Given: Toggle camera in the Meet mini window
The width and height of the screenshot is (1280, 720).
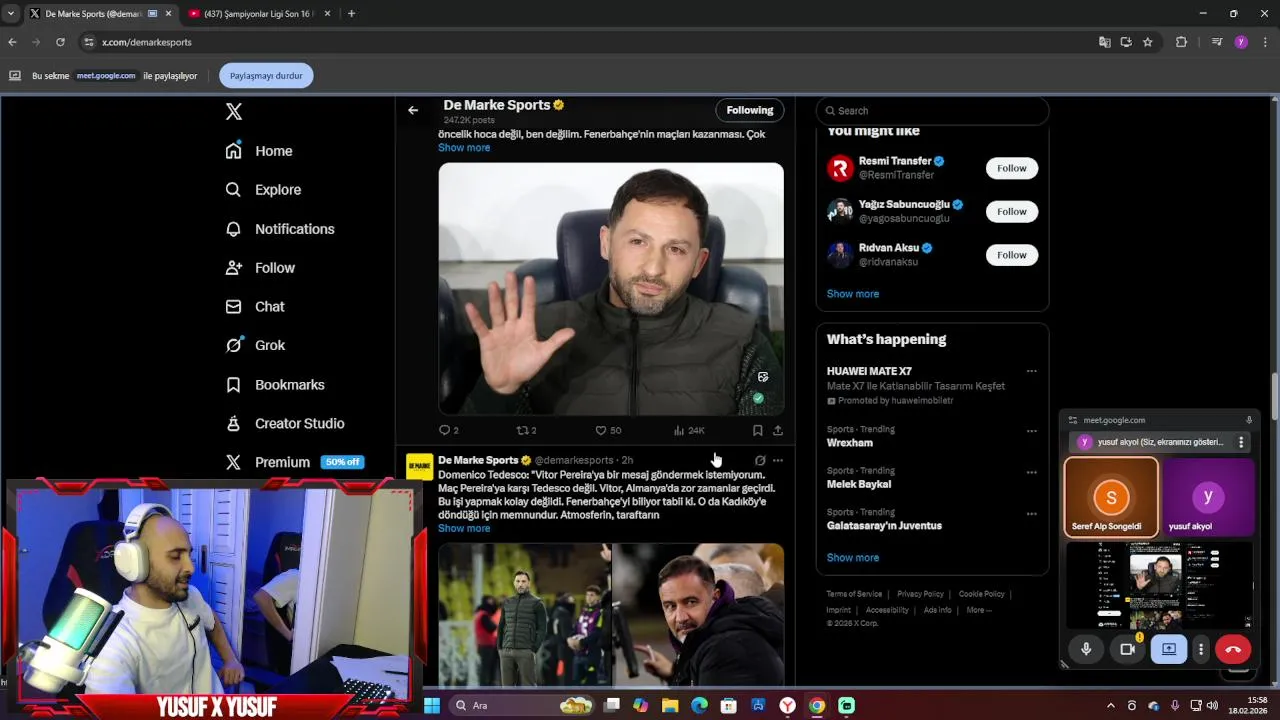Looking at the screenshot, I should click(x=1127, y=649).
